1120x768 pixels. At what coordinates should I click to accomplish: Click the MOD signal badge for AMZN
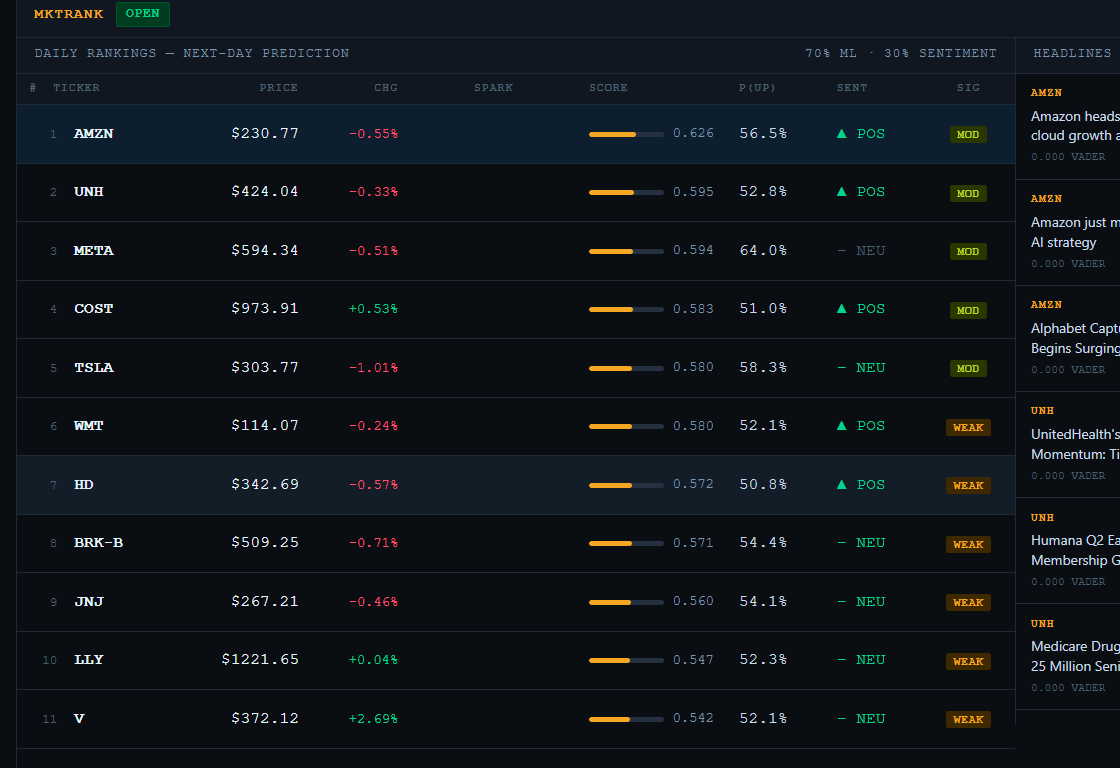pos(968,134)
